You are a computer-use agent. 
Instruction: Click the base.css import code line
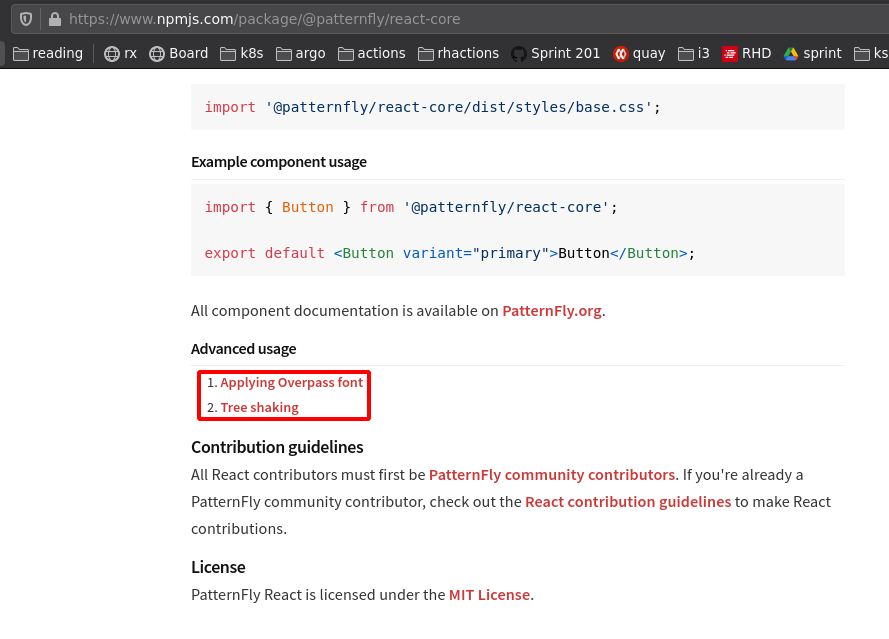(x=433, y=107)
